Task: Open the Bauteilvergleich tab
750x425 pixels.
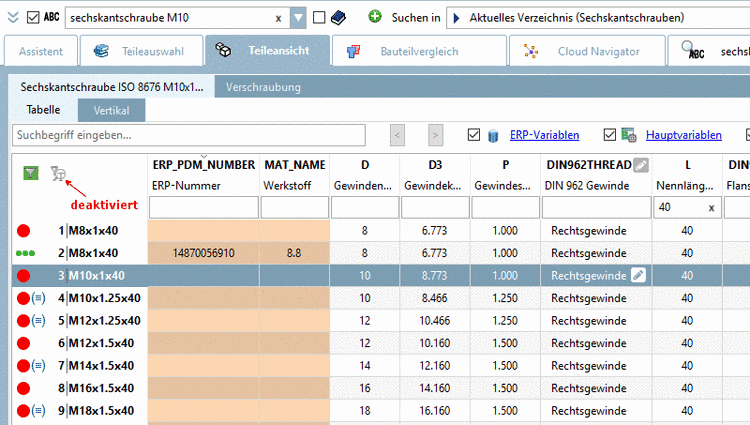Action: (419, 51)
